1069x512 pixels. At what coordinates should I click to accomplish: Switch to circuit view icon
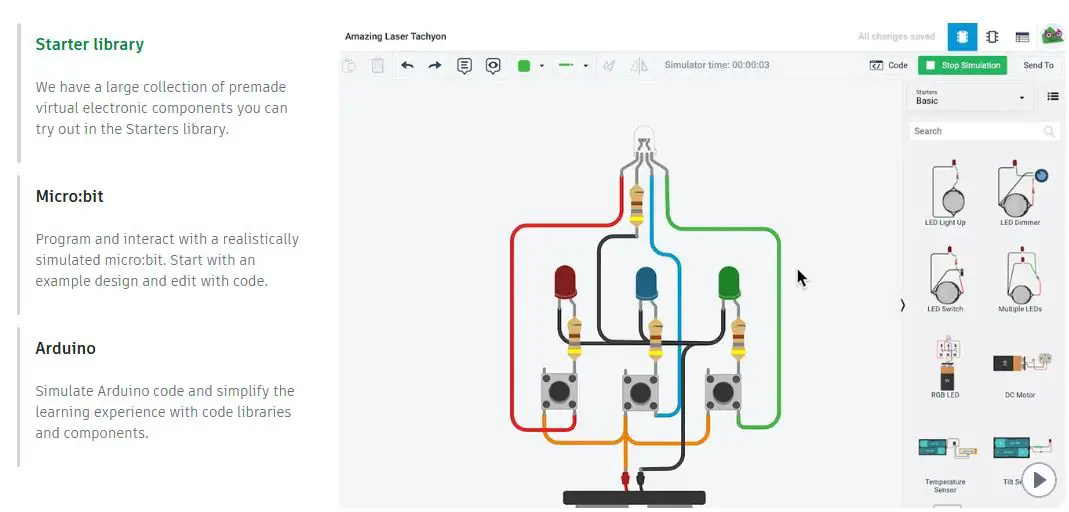(962, 37)
